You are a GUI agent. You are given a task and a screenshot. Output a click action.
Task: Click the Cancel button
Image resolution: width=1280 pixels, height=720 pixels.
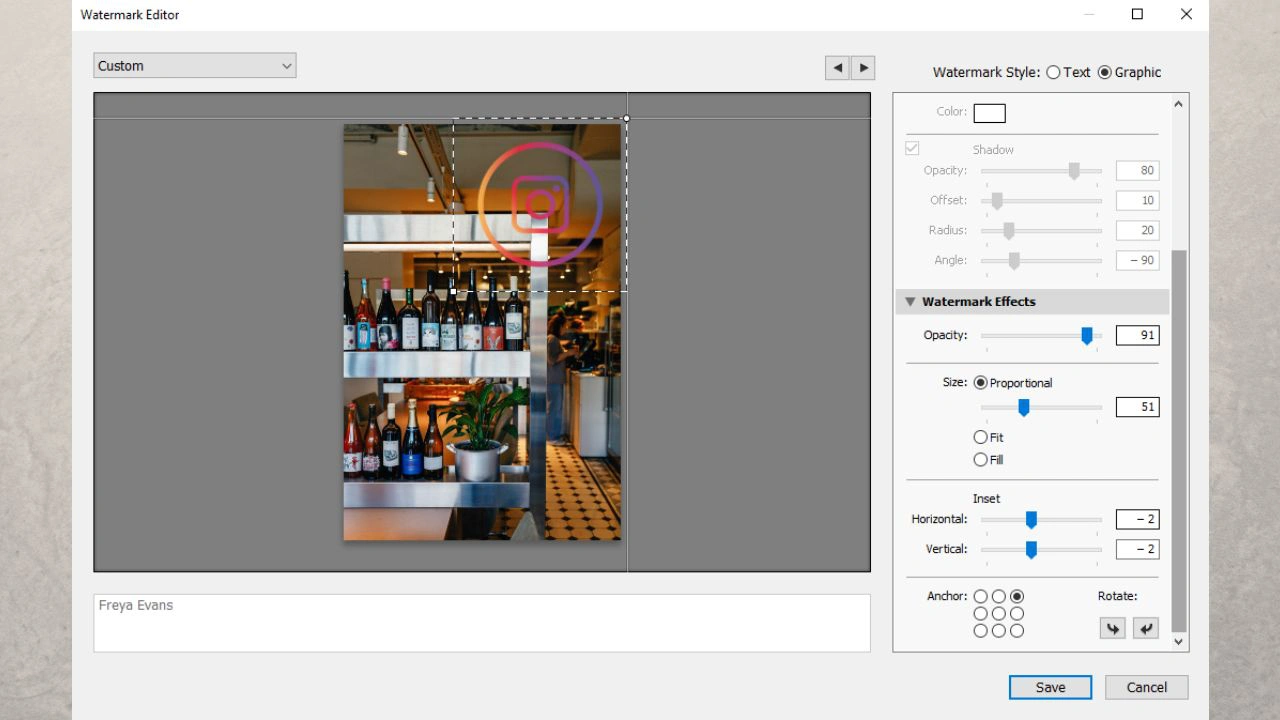pyautogui.click(x=1146, y=687)
